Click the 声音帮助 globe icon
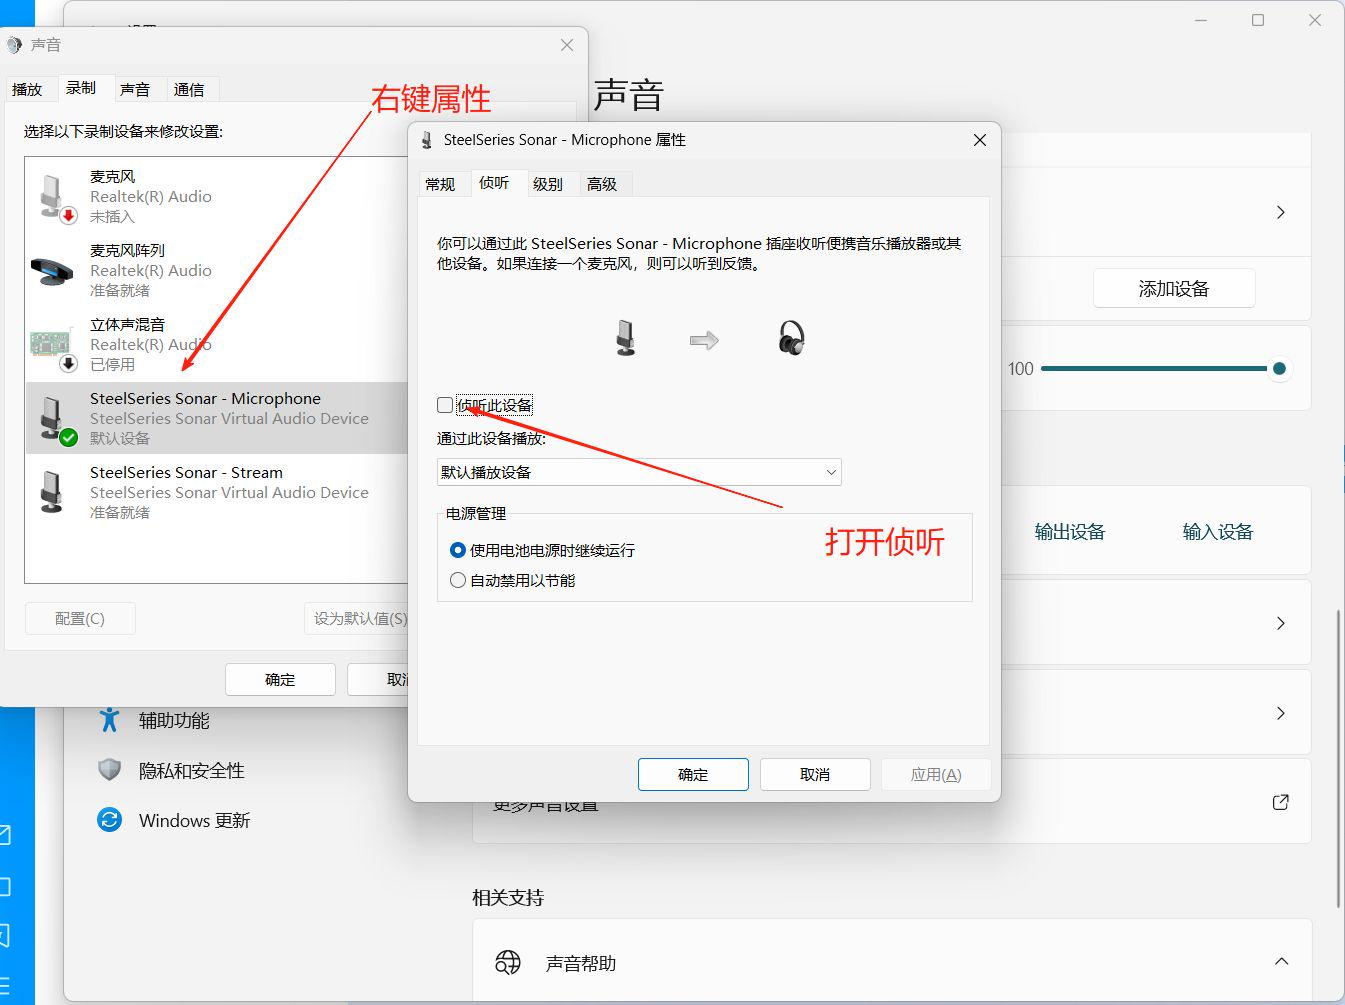1345x1005 pixels. point(508,963)
